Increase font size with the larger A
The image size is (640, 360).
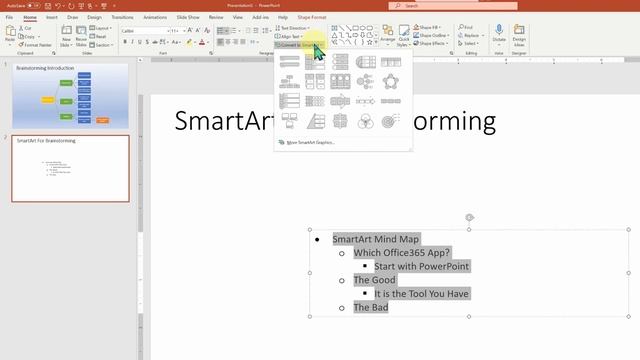click(x=190, y=31)
